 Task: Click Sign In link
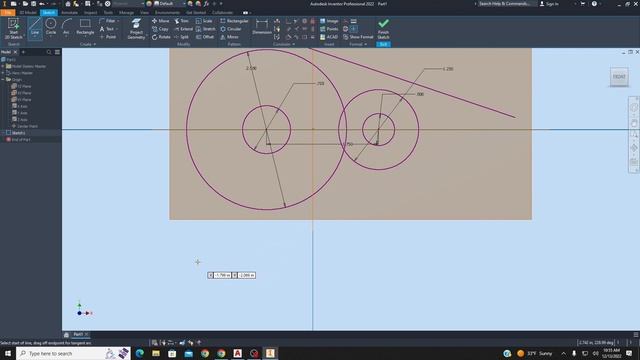549,4
